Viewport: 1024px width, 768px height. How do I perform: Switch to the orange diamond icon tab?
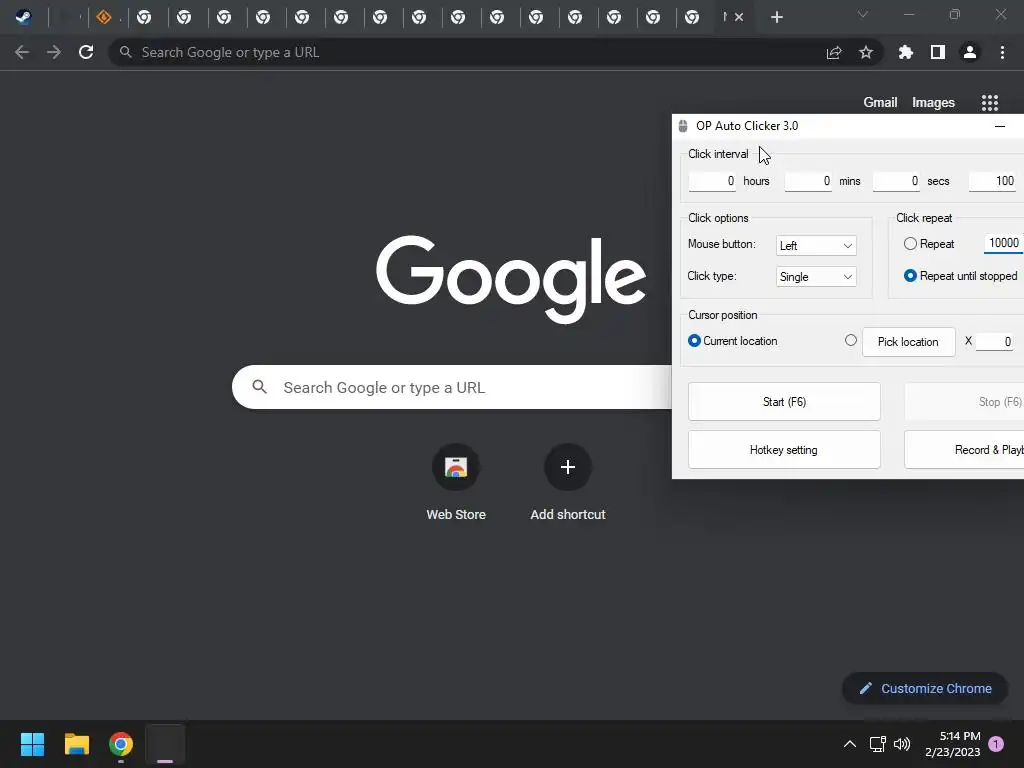(x=104, y=18)
